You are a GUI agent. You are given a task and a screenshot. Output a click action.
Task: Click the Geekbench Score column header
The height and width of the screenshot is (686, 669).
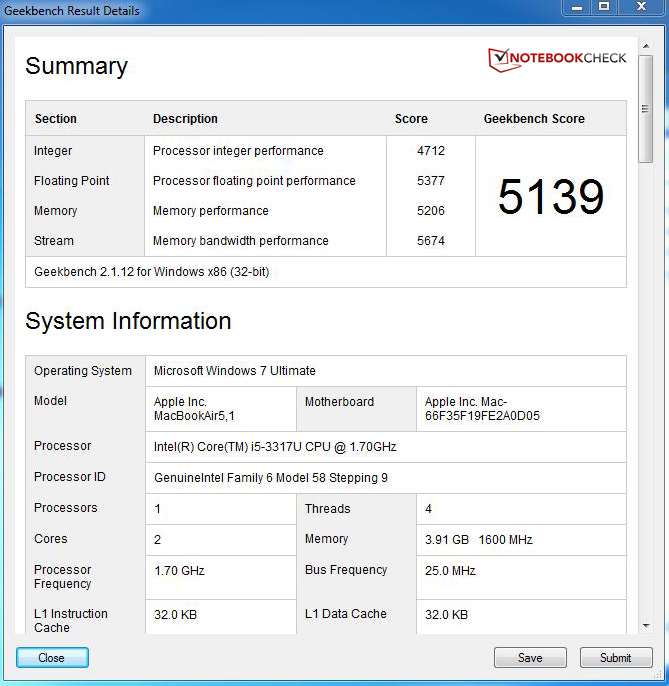click(534, 119)
